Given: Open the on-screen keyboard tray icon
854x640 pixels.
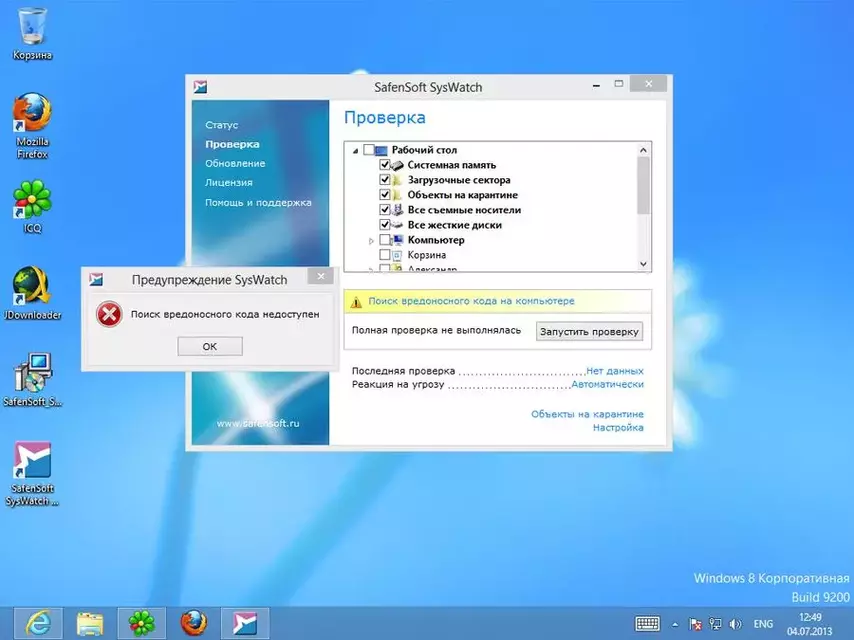Looking at the screenshot, I should 647,624.
